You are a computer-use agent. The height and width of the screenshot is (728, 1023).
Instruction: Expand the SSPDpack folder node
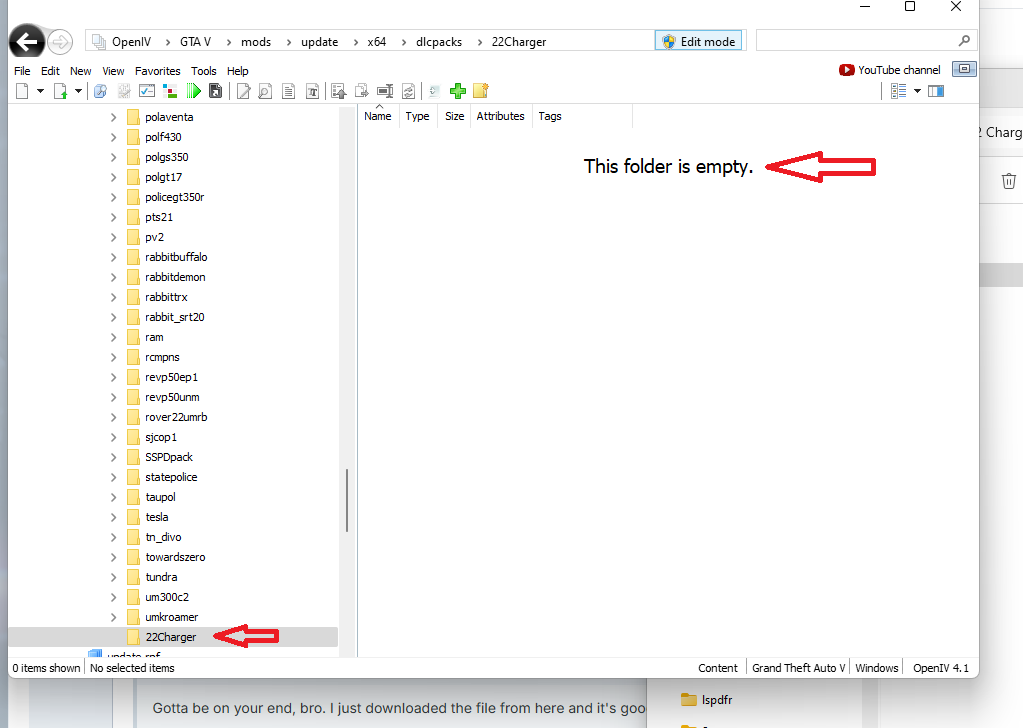point(114,457)
